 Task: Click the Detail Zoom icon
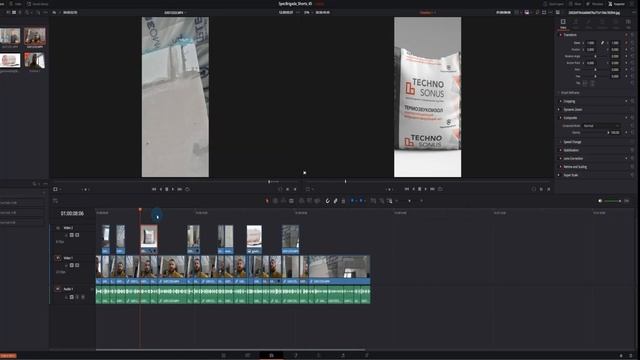pyautogui.click(x=381, y=201)
